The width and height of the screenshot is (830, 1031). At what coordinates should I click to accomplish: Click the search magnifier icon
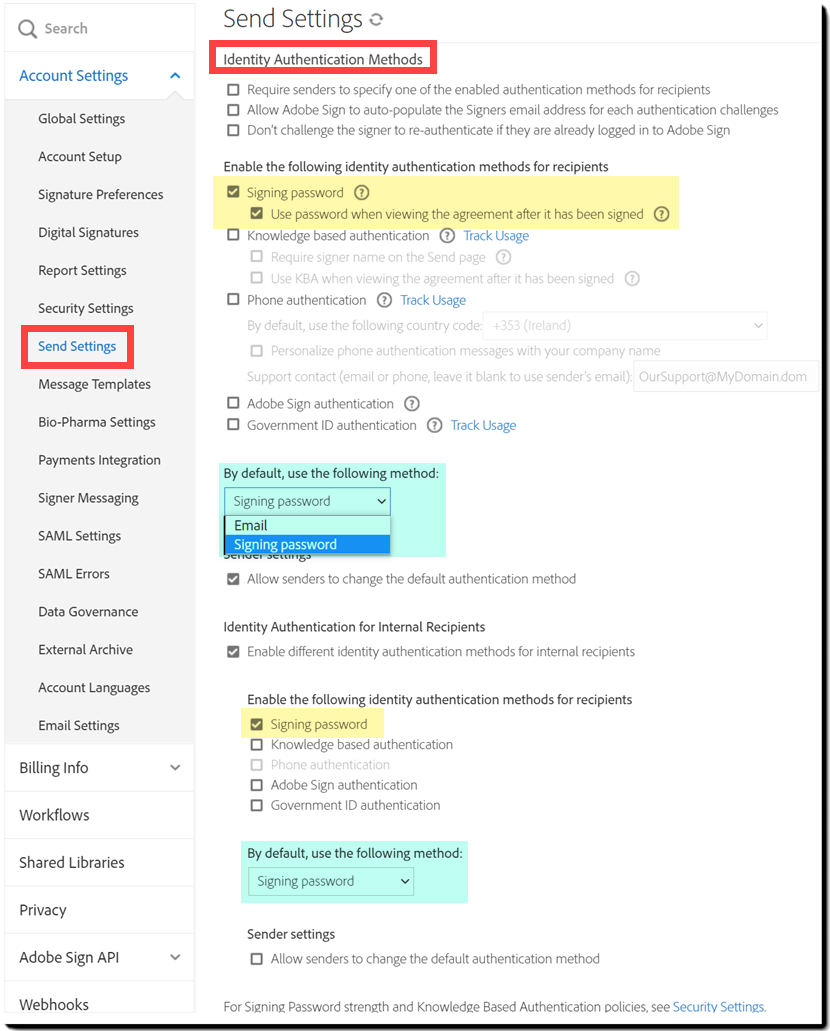pos(28,29)
